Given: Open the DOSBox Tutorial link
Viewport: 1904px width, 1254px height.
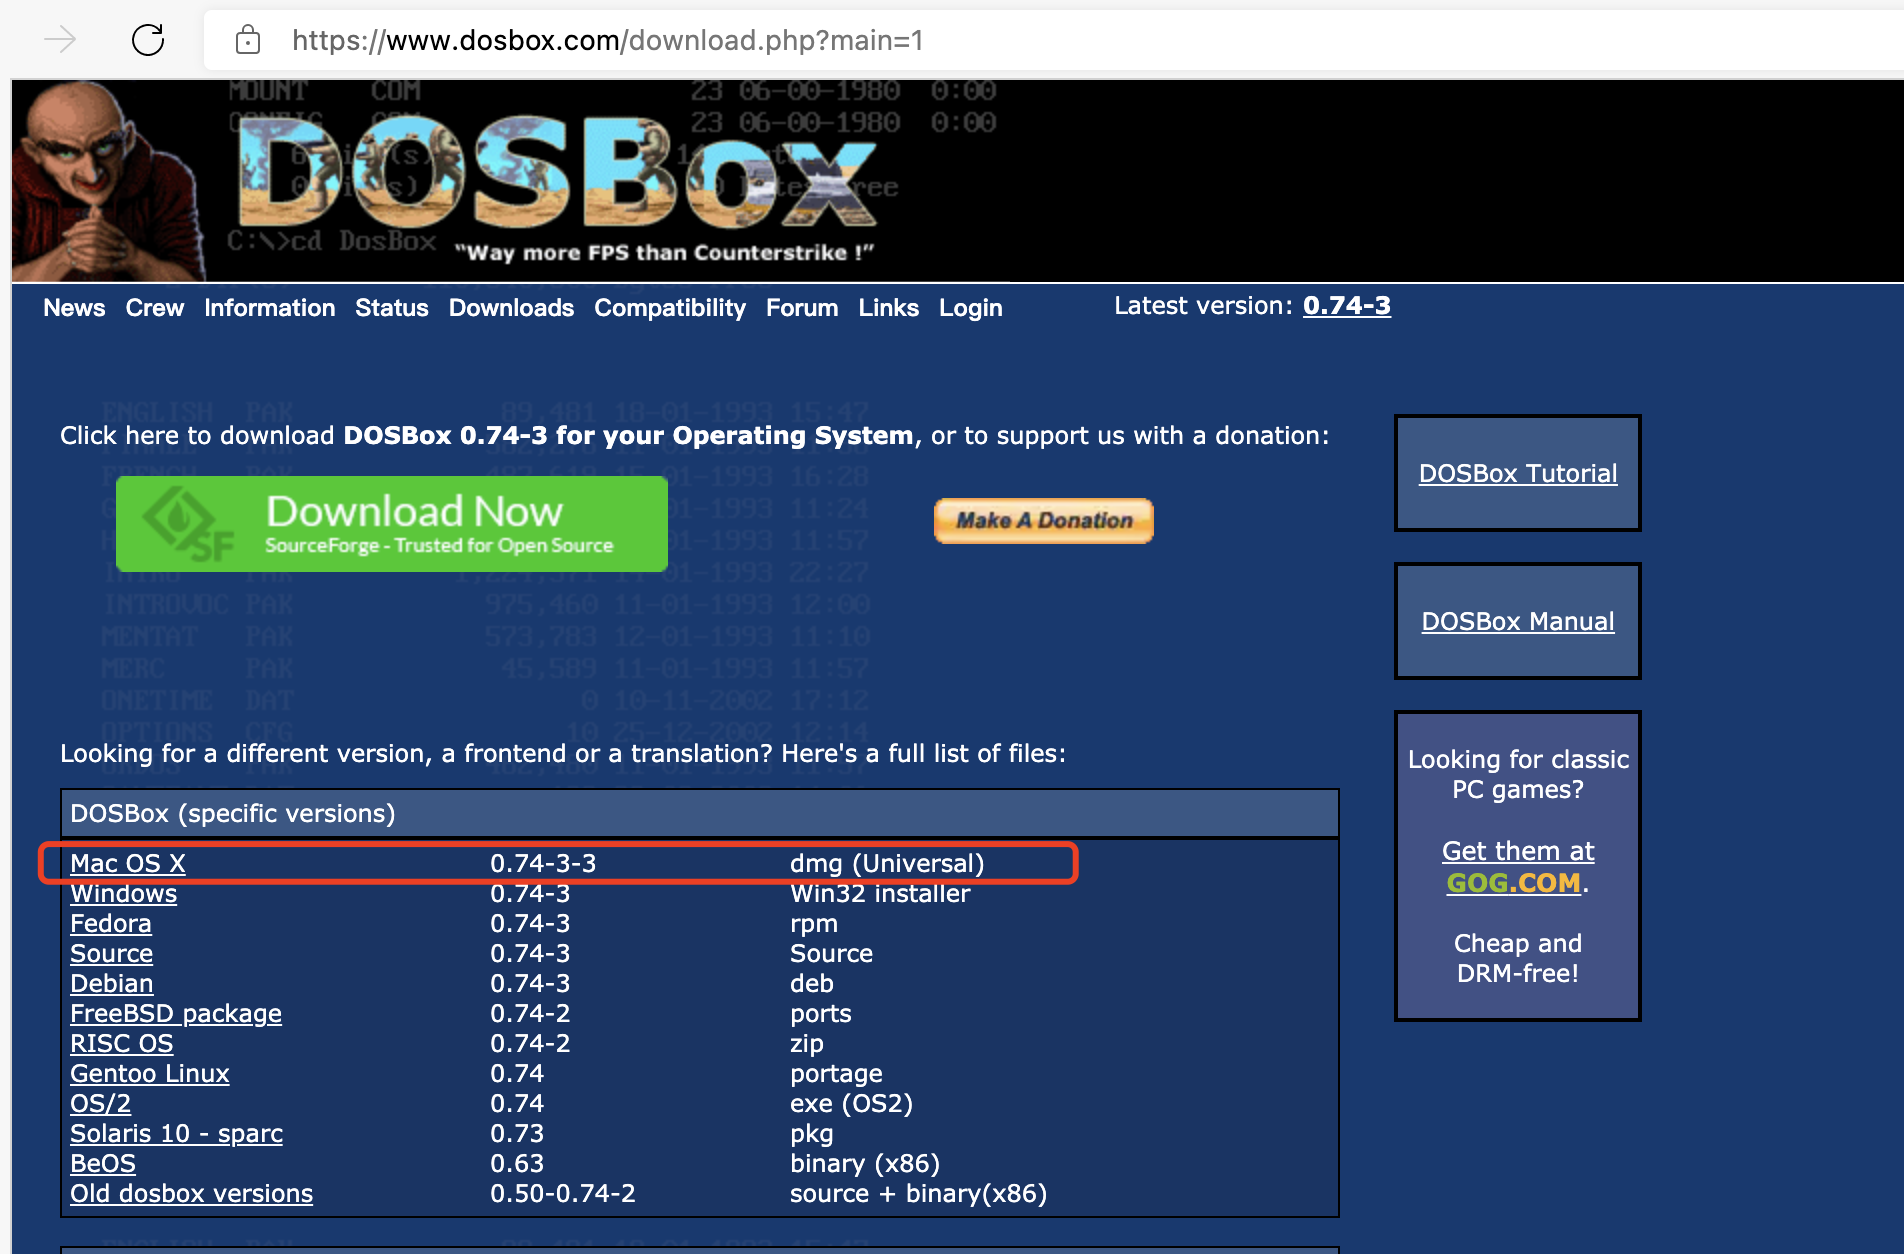Looking at the screenshot, I should [x=1518, y=473].
